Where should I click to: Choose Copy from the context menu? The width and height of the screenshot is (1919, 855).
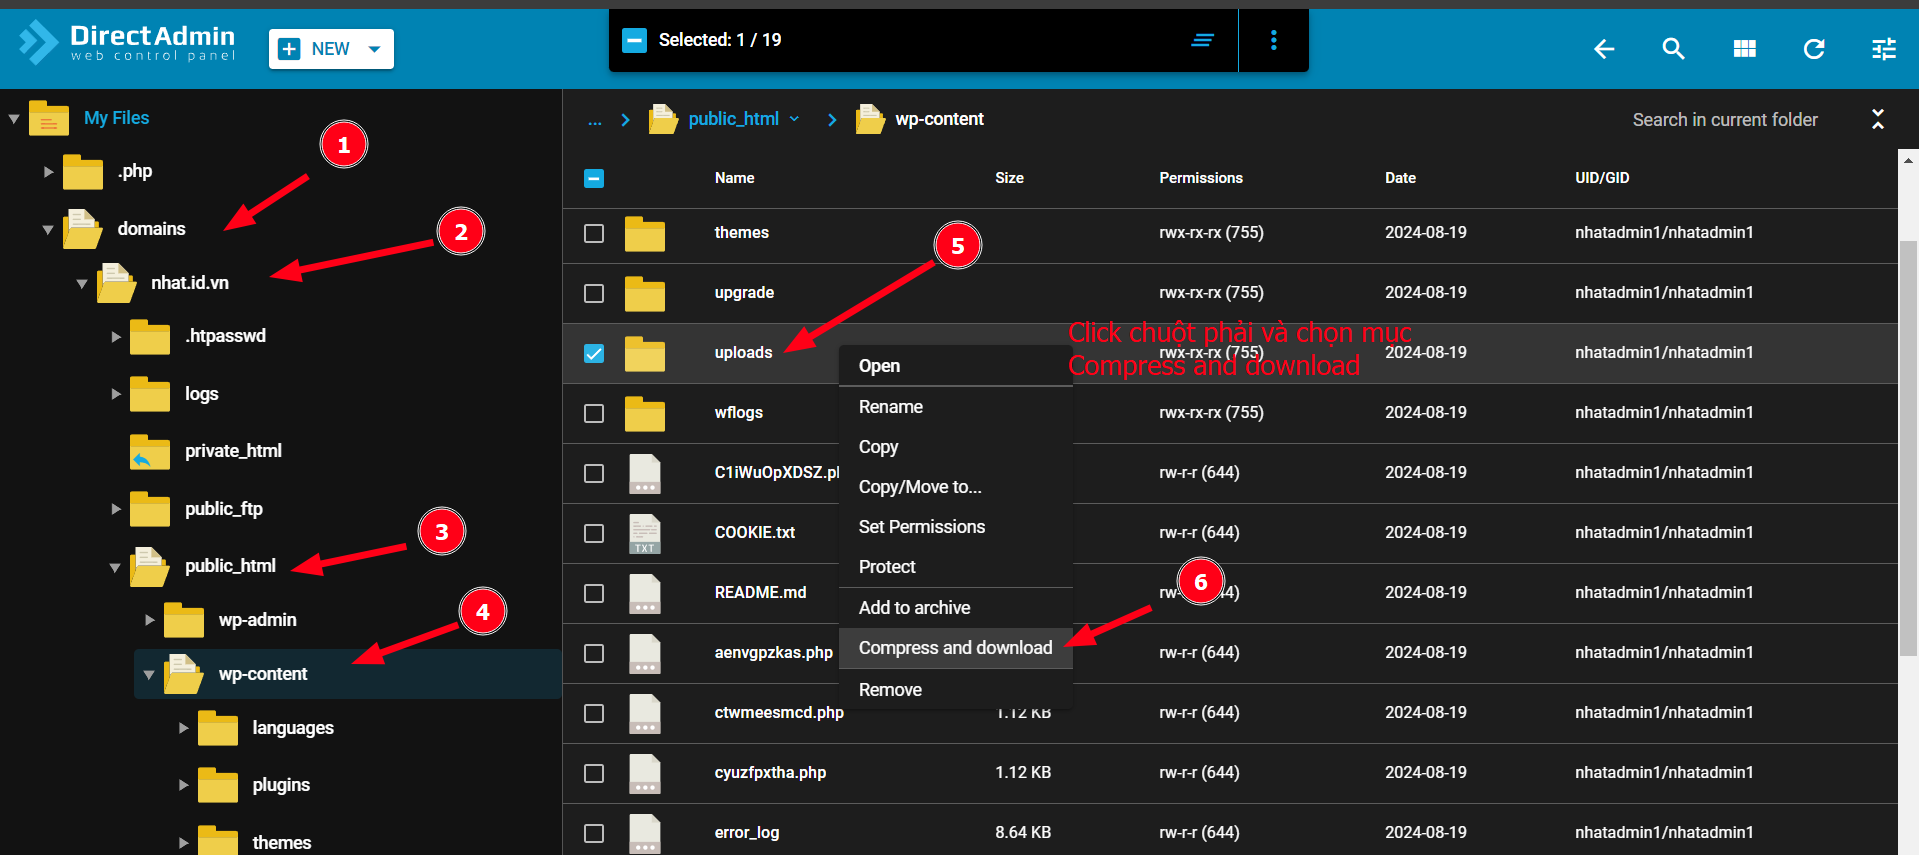point(956,447)
